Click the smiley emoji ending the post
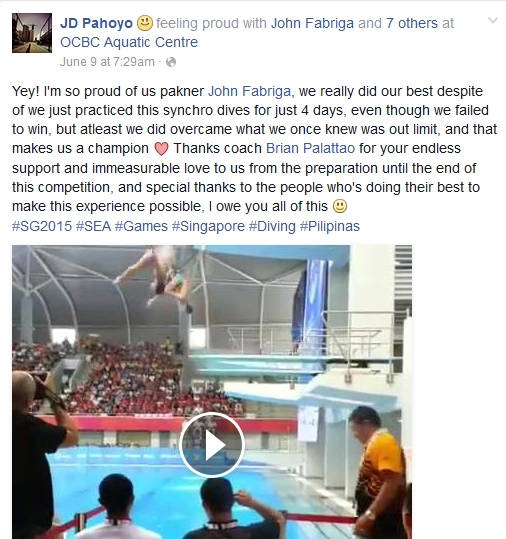Image resolution: width=506 pixels, height=539 pixels. (x=340, y=206)
